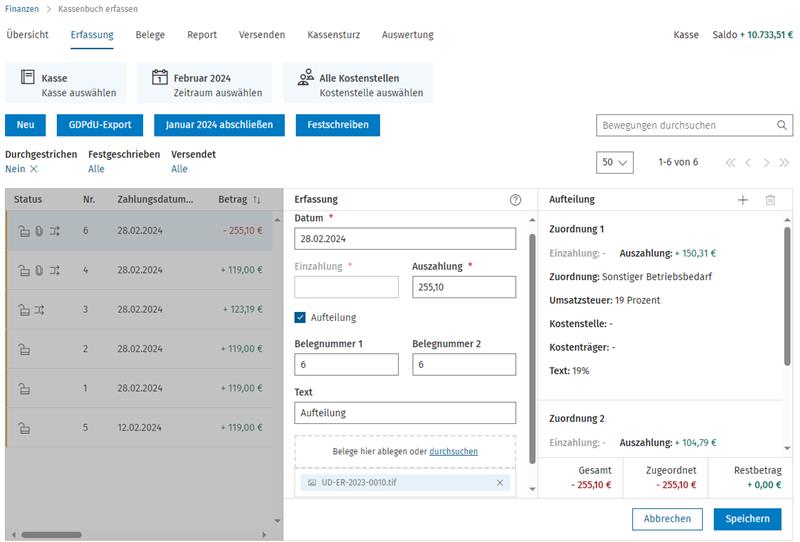Click GDPdU-Export button
This screenshot has width=800, height=542.
(x=100, y=125)
